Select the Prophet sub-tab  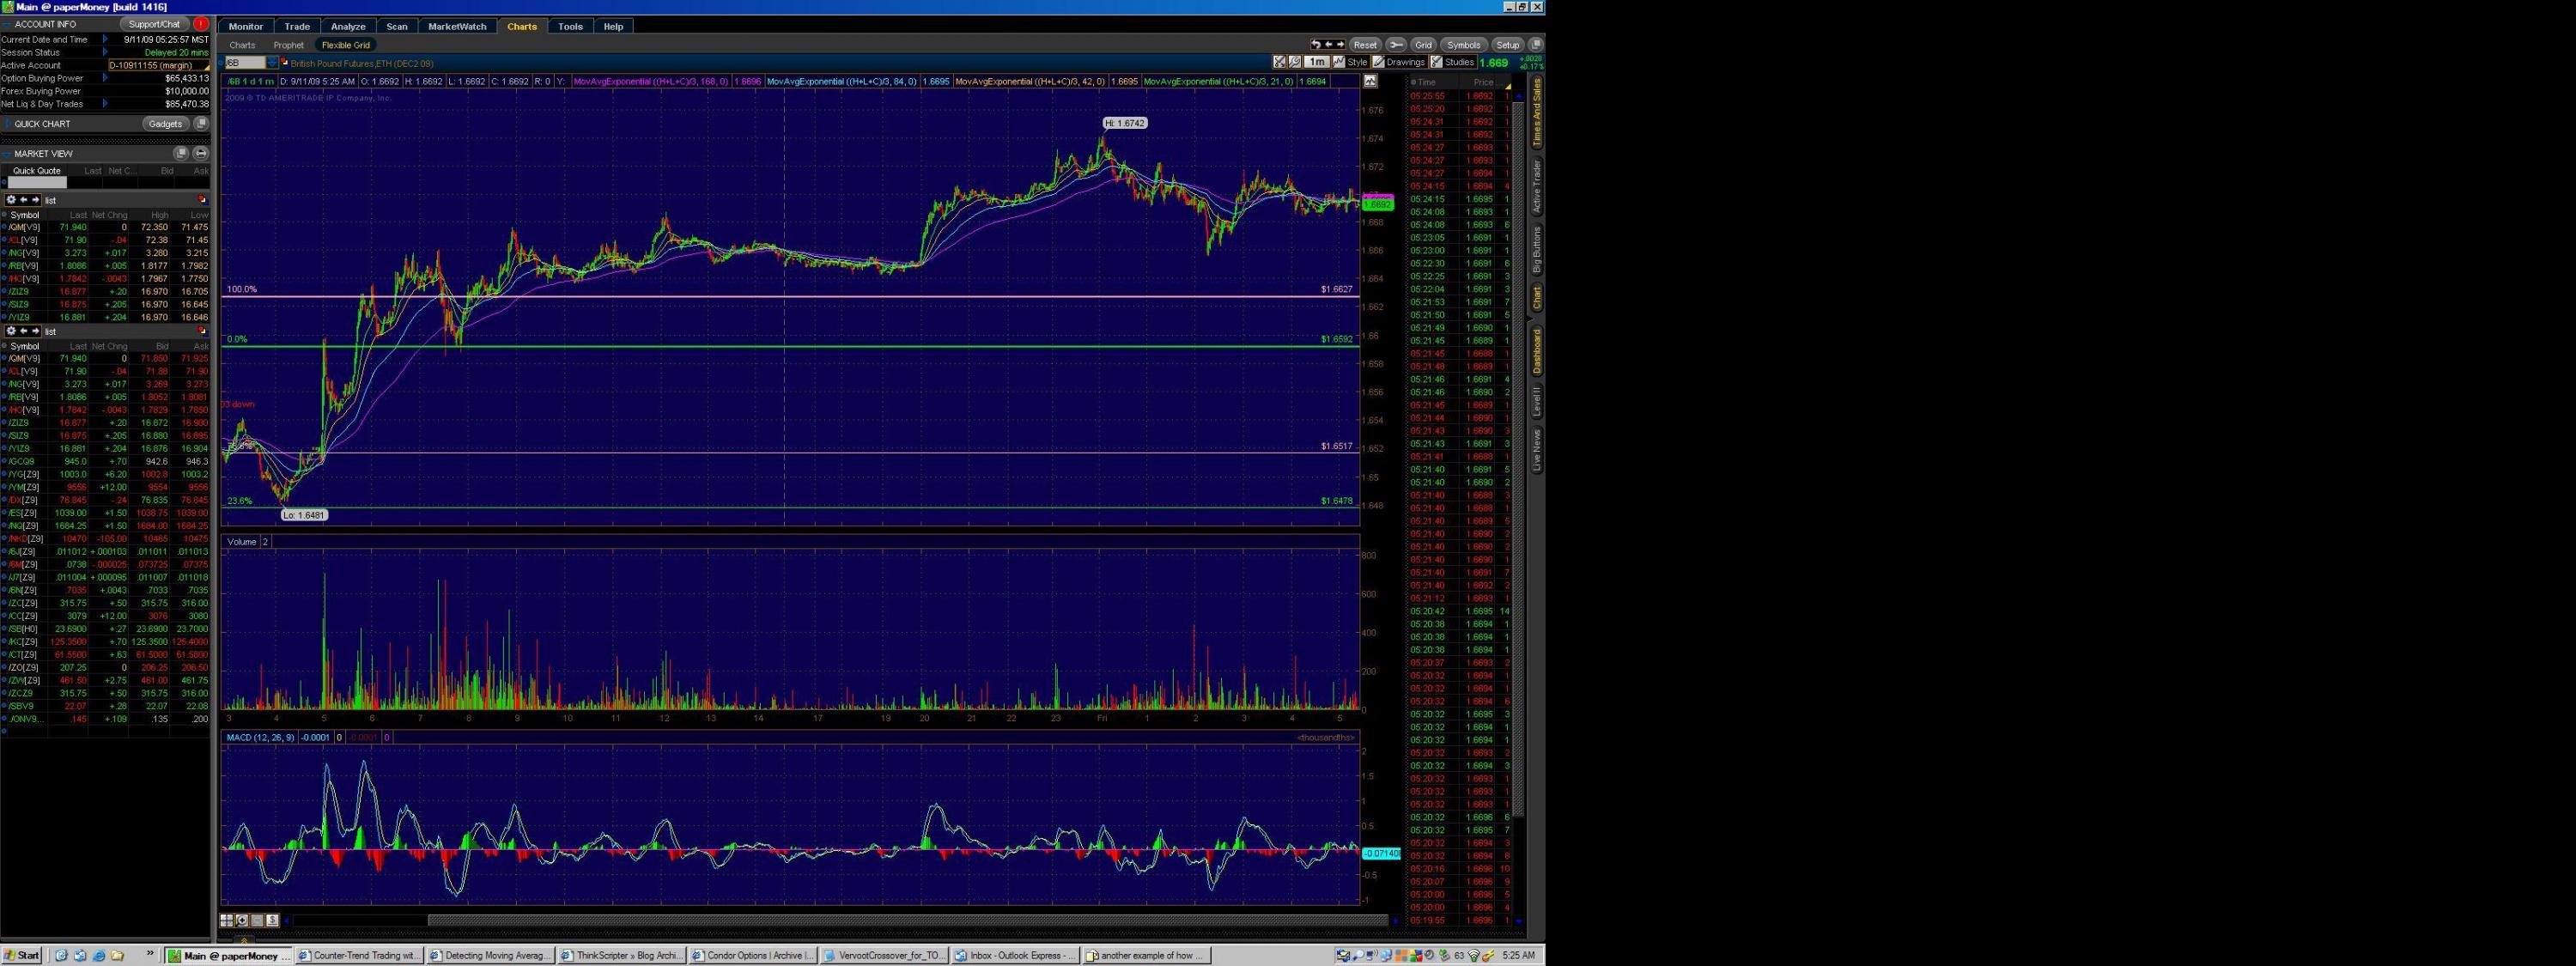click(x=288, y=45)
